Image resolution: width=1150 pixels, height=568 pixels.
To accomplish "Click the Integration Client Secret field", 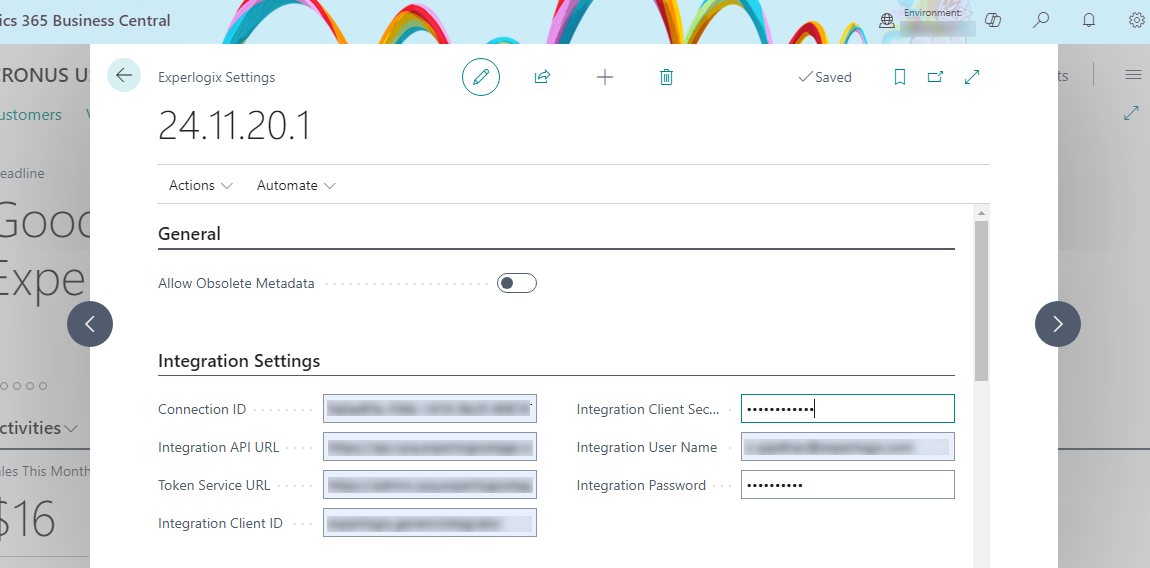I will [848, 409].
